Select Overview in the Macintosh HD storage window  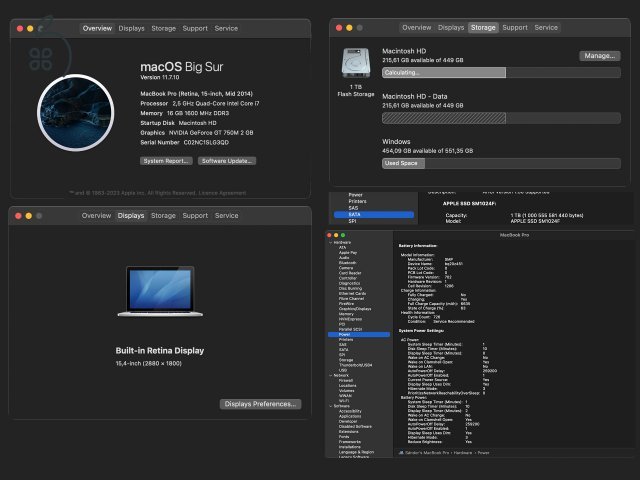(x=416, y=27)
